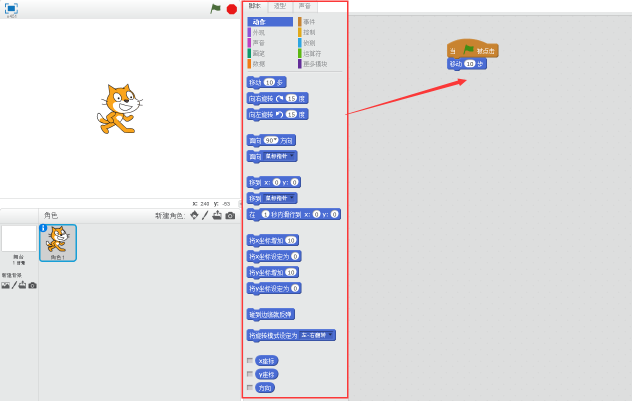
Task: Edit the 10 value in script's move block
Action: tap(470, 64)
